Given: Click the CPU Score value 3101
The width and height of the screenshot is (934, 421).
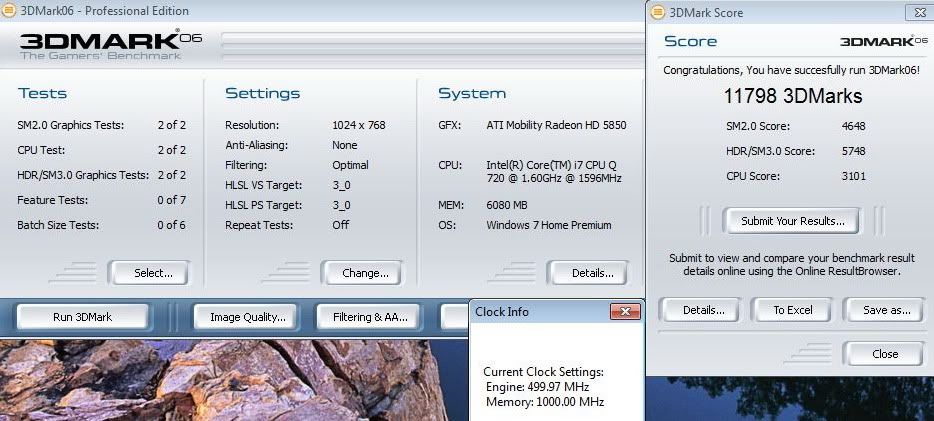Looking at the screenshot, I should click(854, 176).
